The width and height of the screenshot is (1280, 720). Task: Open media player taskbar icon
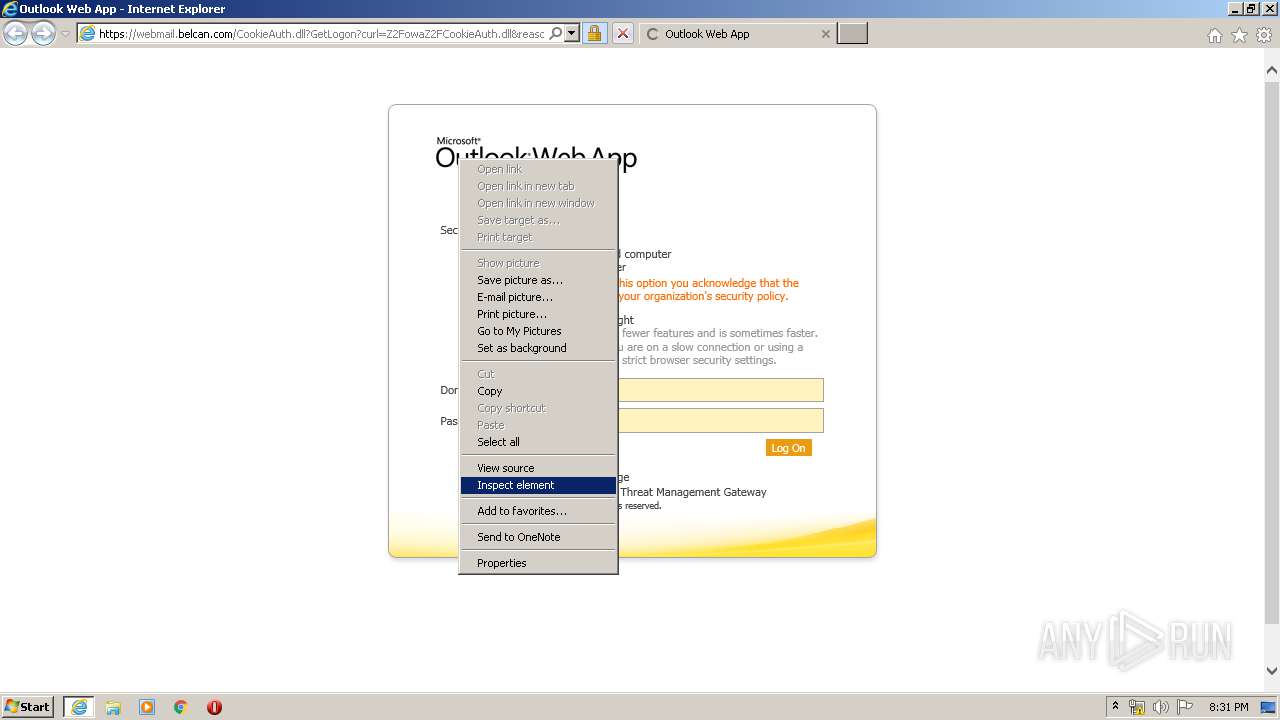click(147, 707)
